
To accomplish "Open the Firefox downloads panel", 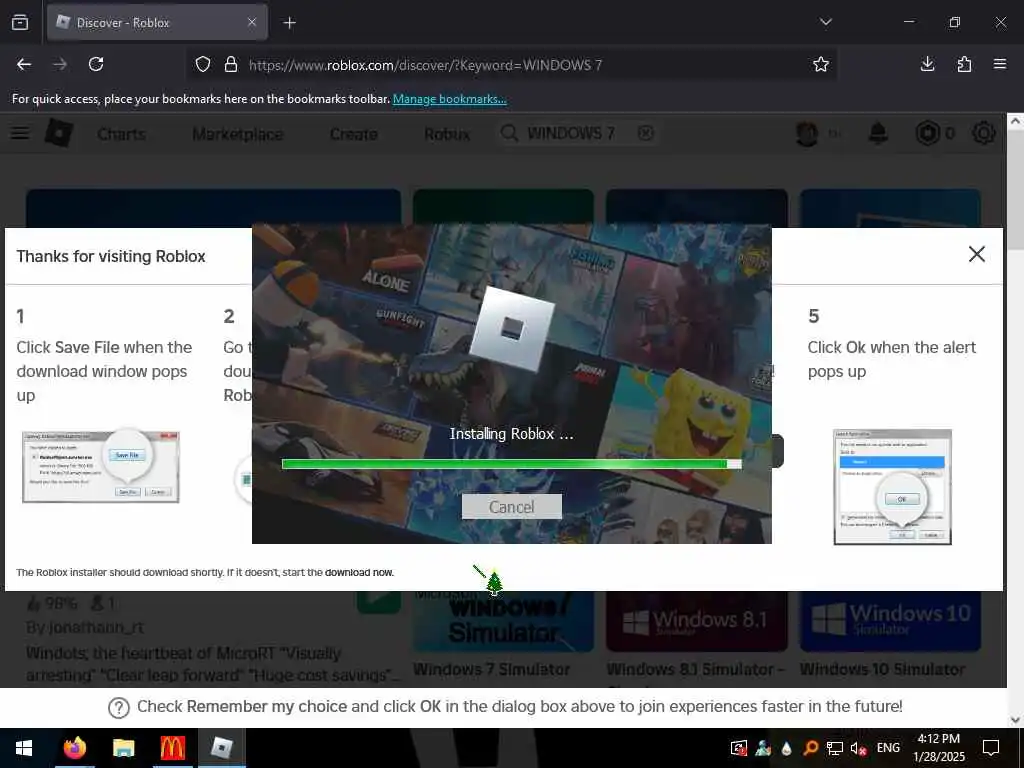I will (x=927, y=64).
